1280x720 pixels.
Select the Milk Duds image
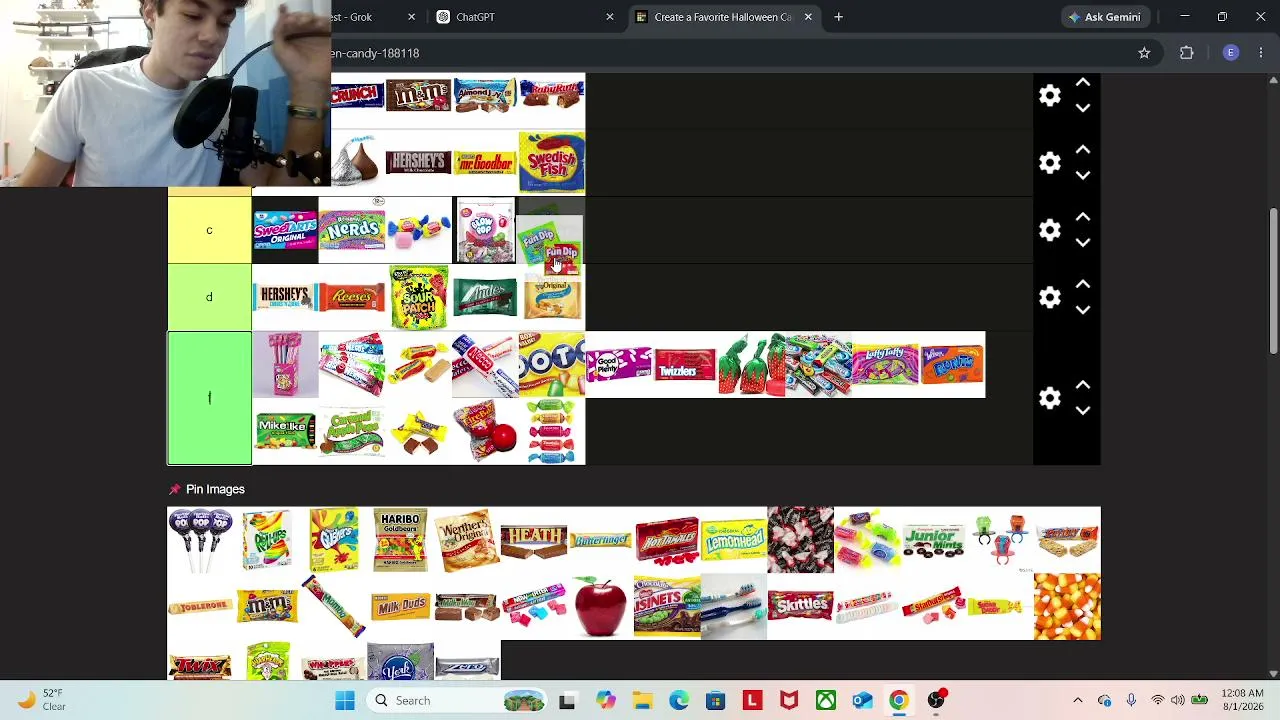[400, 606]
